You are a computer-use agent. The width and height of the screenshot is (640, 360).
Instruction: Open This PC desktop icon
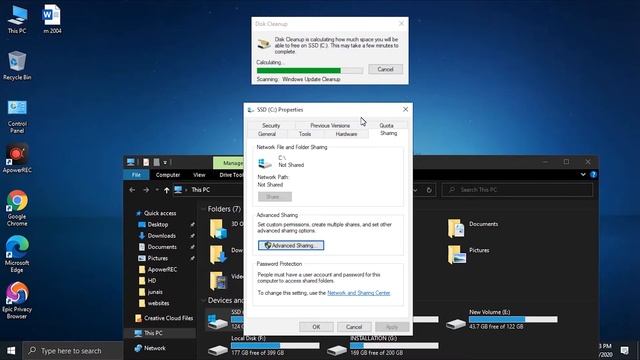17,20
